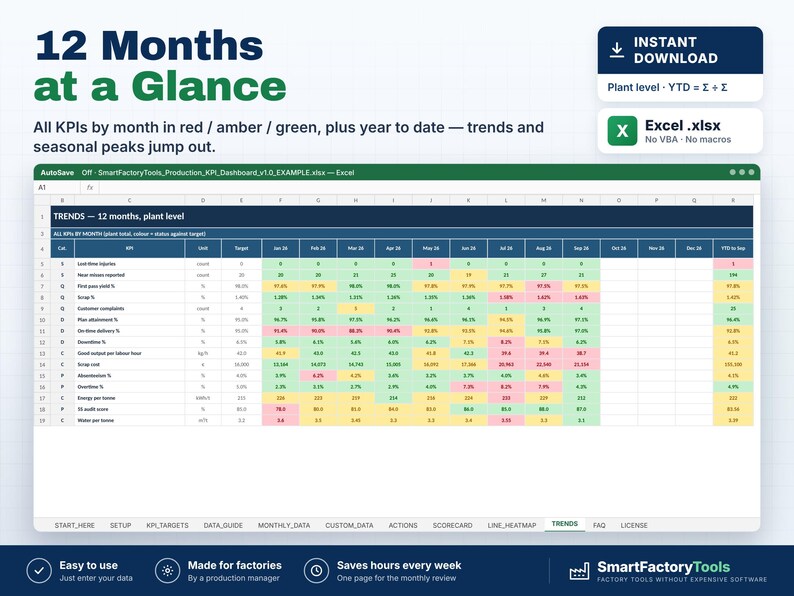Click the Jan 26 month header
The image size is (794, 596).
click(281, 248)
